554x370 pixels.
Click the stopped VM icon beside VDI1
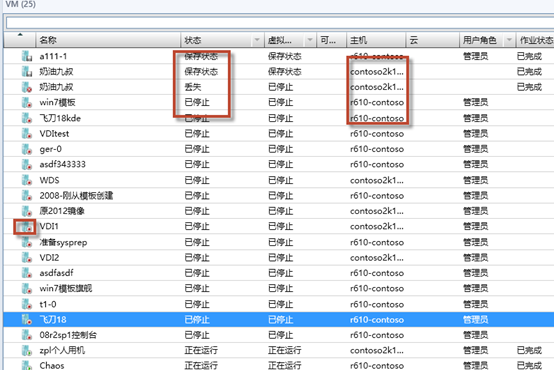(27, 227)
